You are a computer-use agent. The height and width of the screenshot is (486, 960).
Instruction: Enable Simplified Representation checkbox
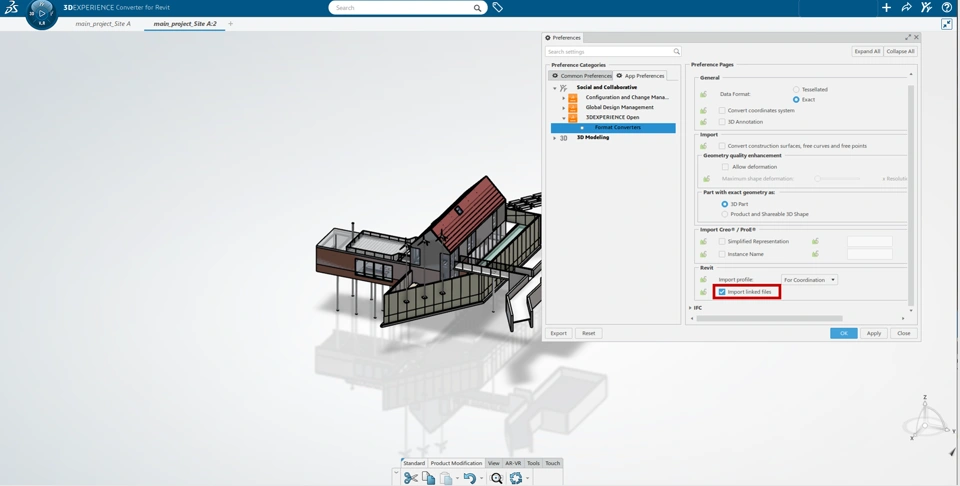[x=722, y=242]
